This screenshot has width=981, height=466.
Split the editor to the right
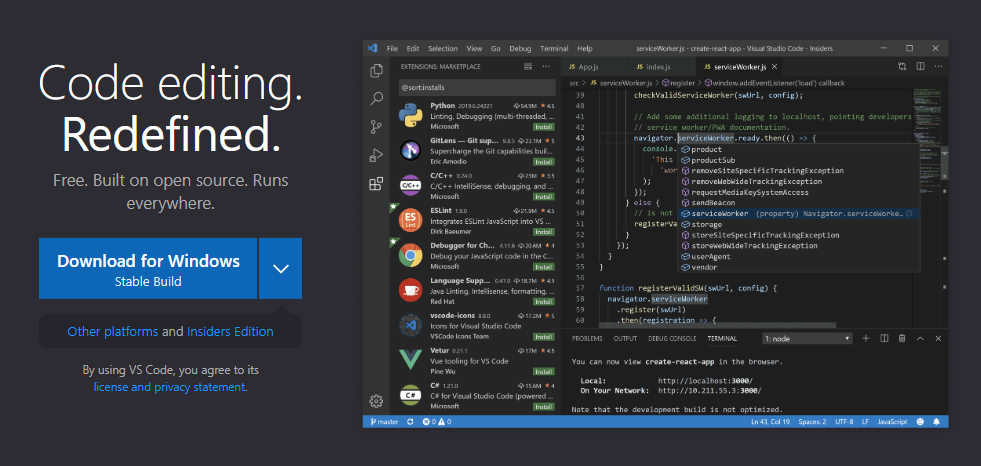pyautogui.click(x=920, y=66)
